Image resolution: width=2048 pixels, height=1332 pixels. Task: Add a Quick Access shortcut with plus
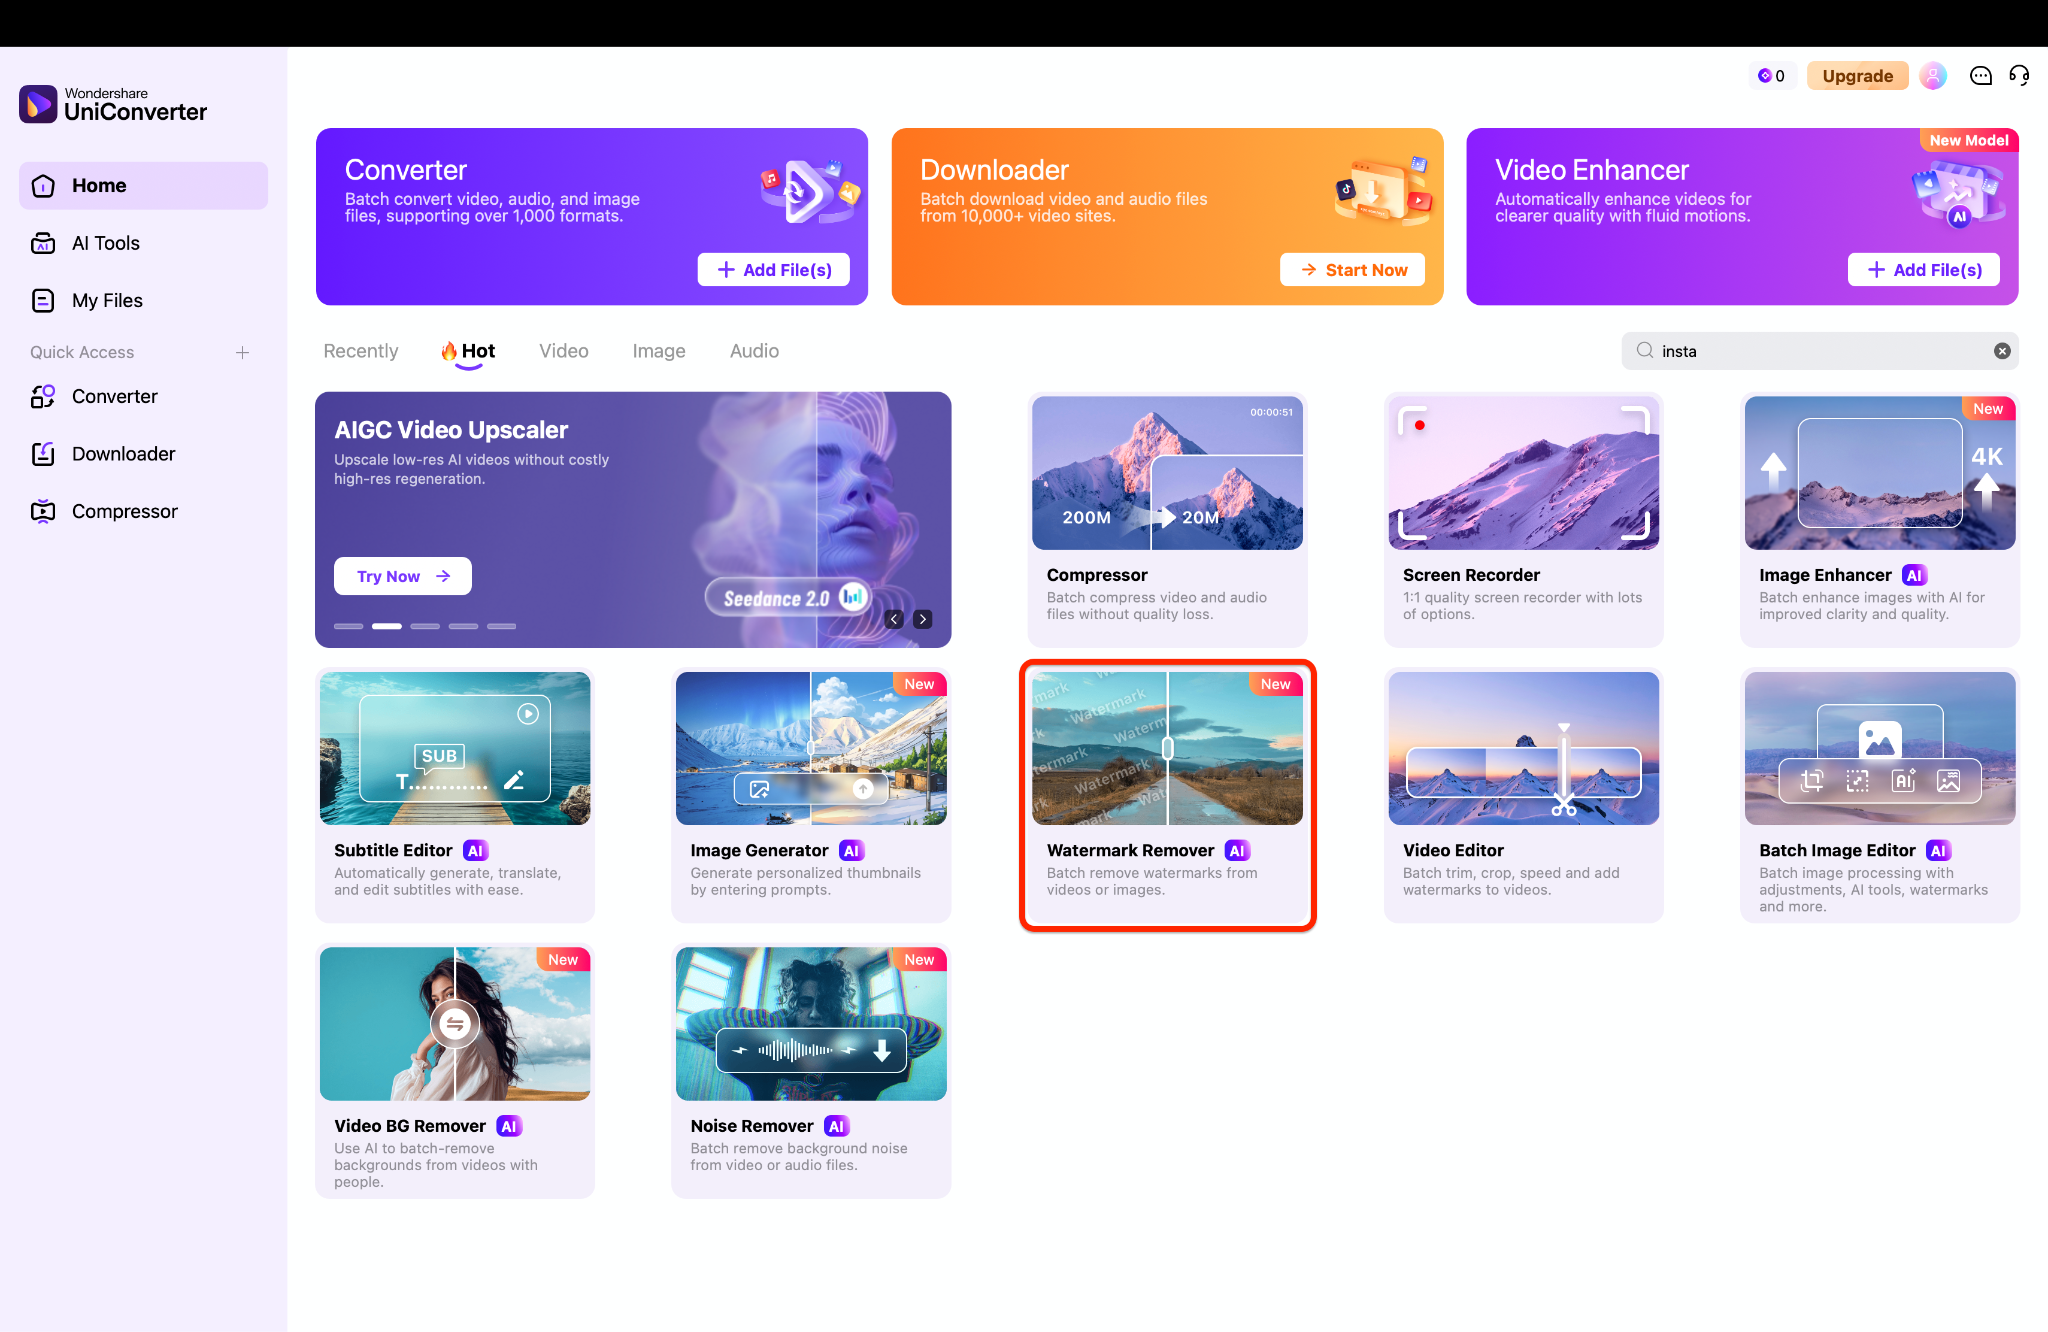click(242, 352)
